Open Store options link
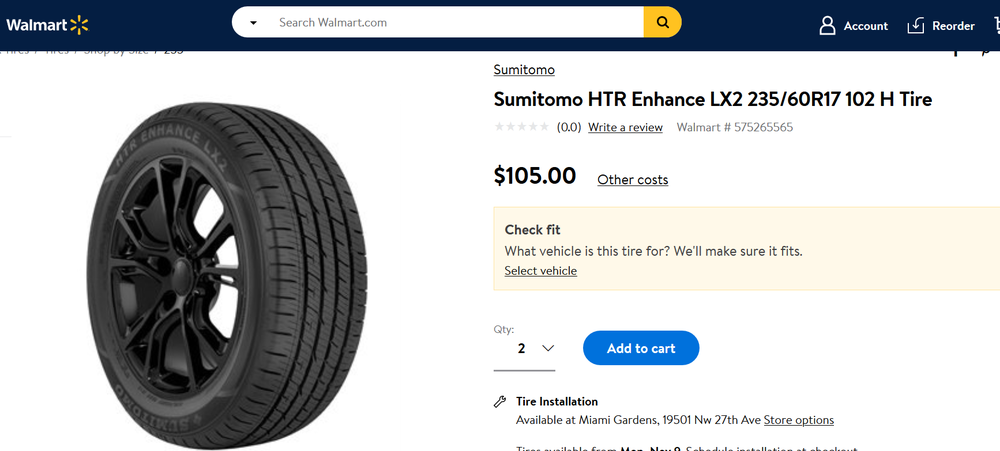This screenshot has width=1000, height=451. click(x=798, y=420)
